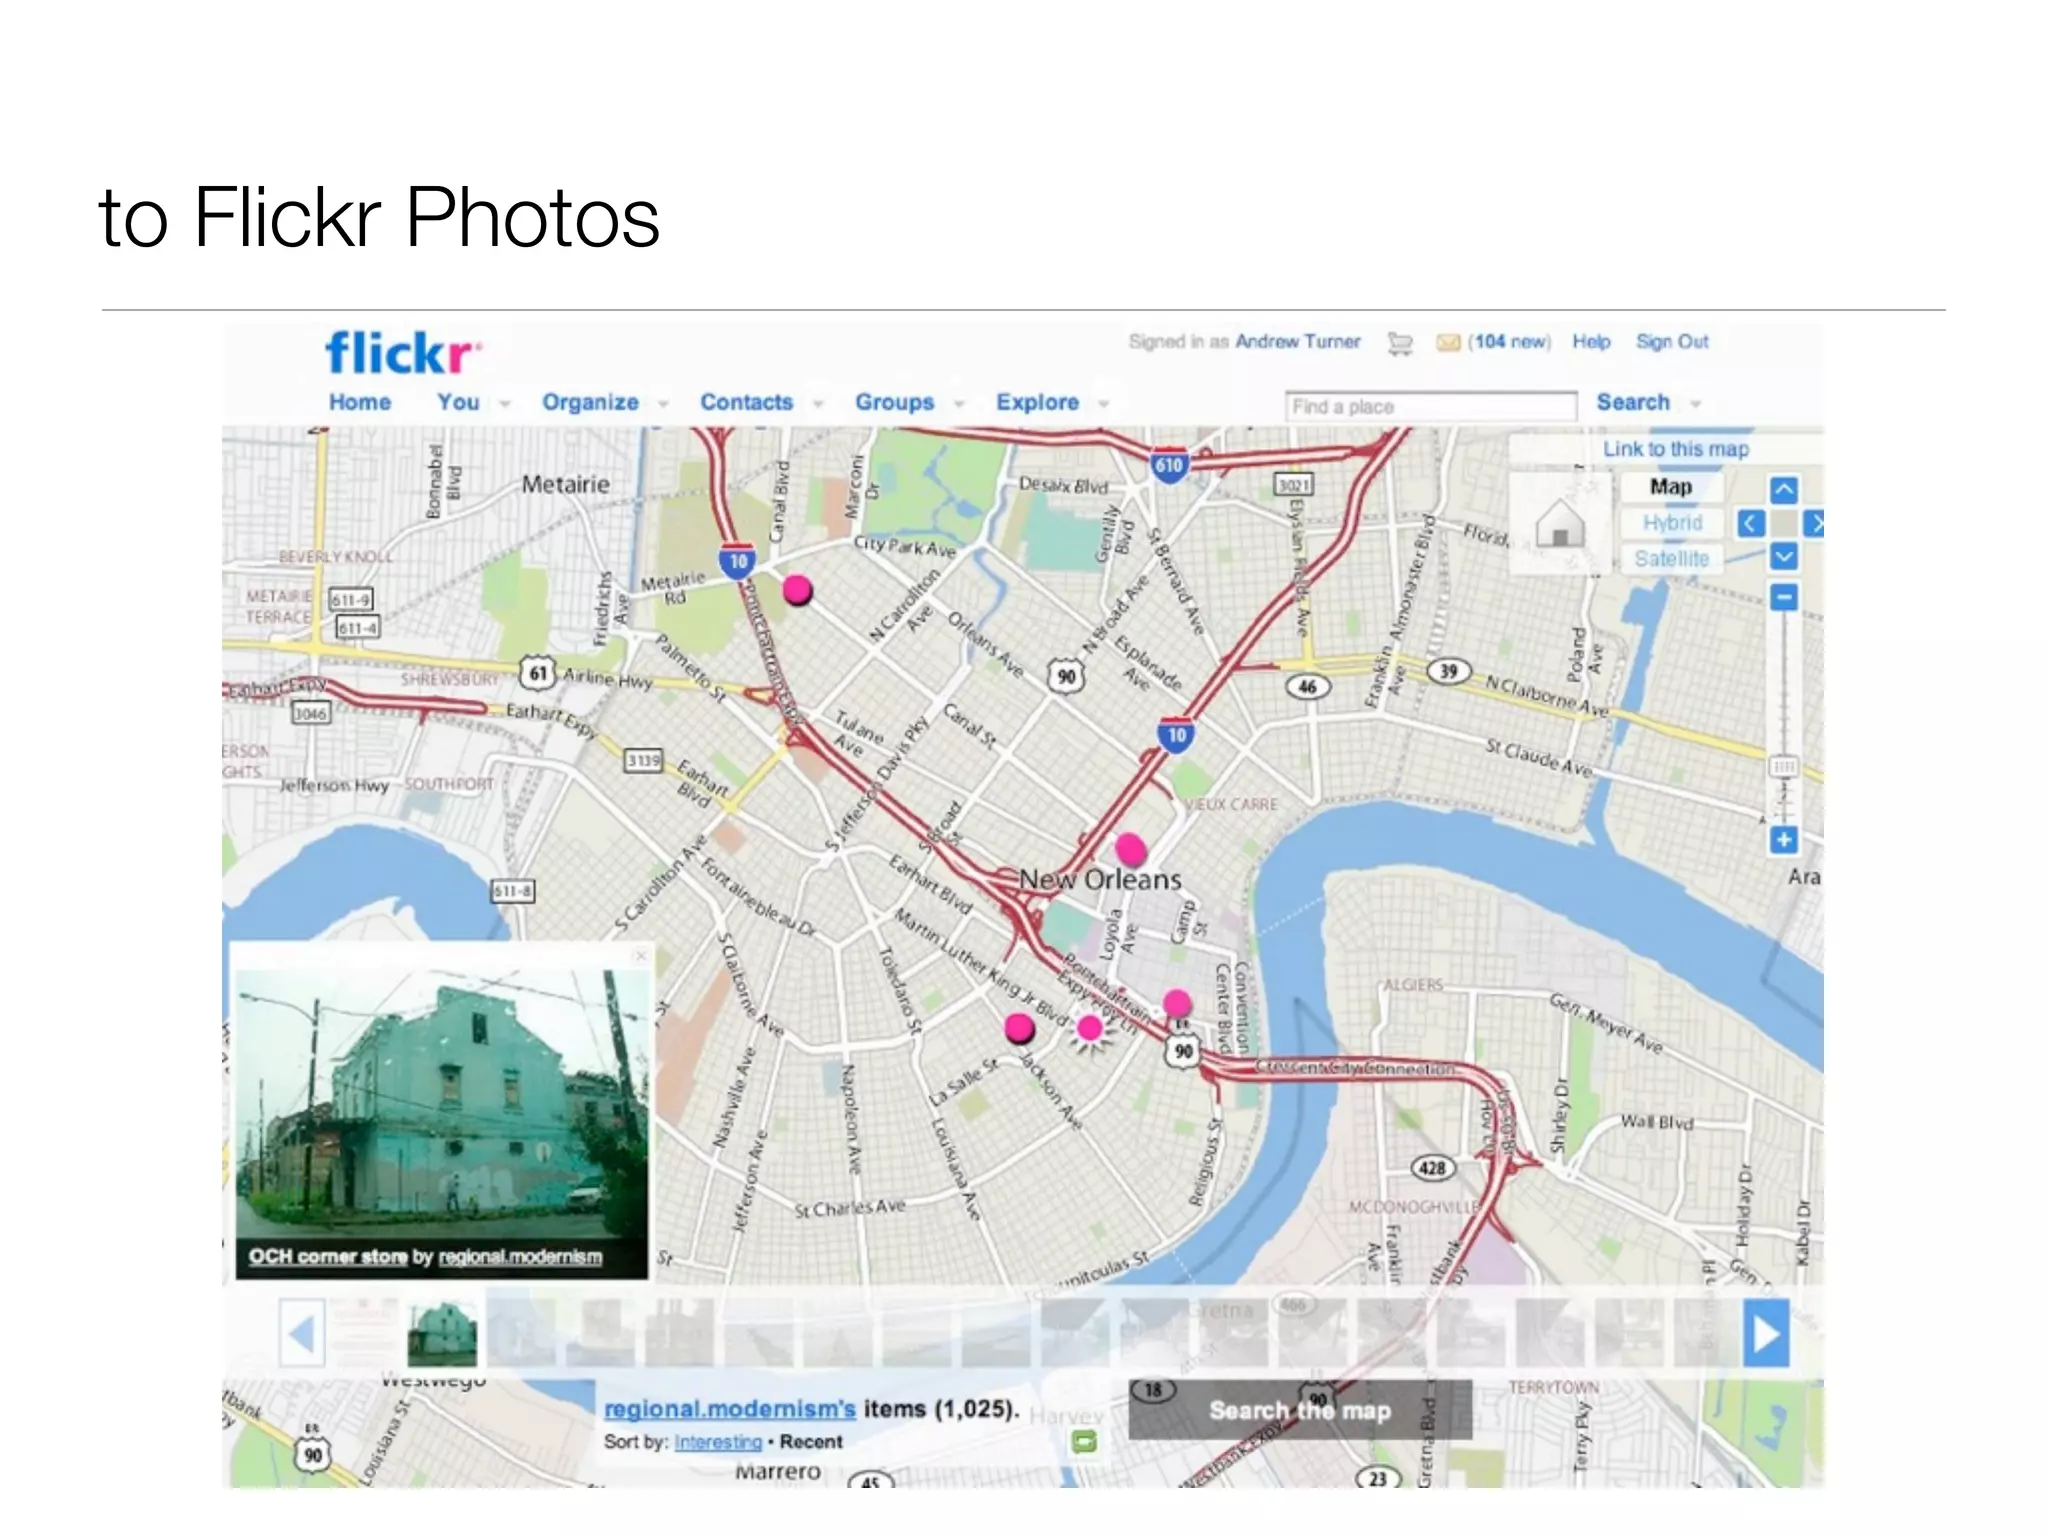The width and height of the screenshot is (2048, 1536).
Task: Zoom in with the plus button
Action: (x=1784, y=839)
